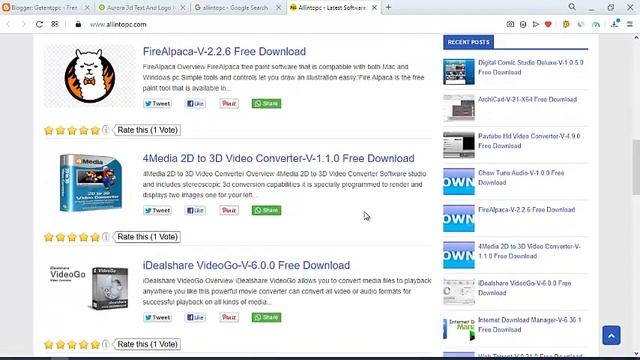Share the 4Media post via WhatsApp
Screen dimensions: 640x360
266,211
